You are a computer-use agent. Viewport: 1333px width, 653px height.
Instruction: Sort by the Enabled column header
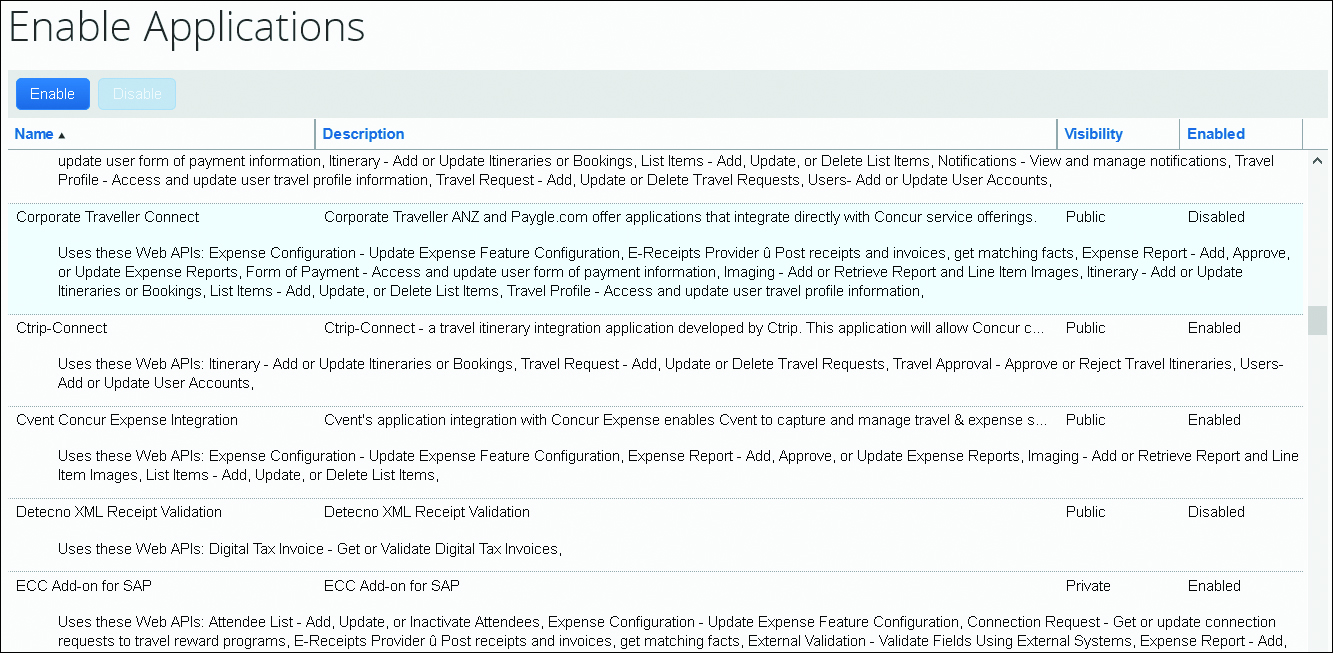tap(1216, 134)
